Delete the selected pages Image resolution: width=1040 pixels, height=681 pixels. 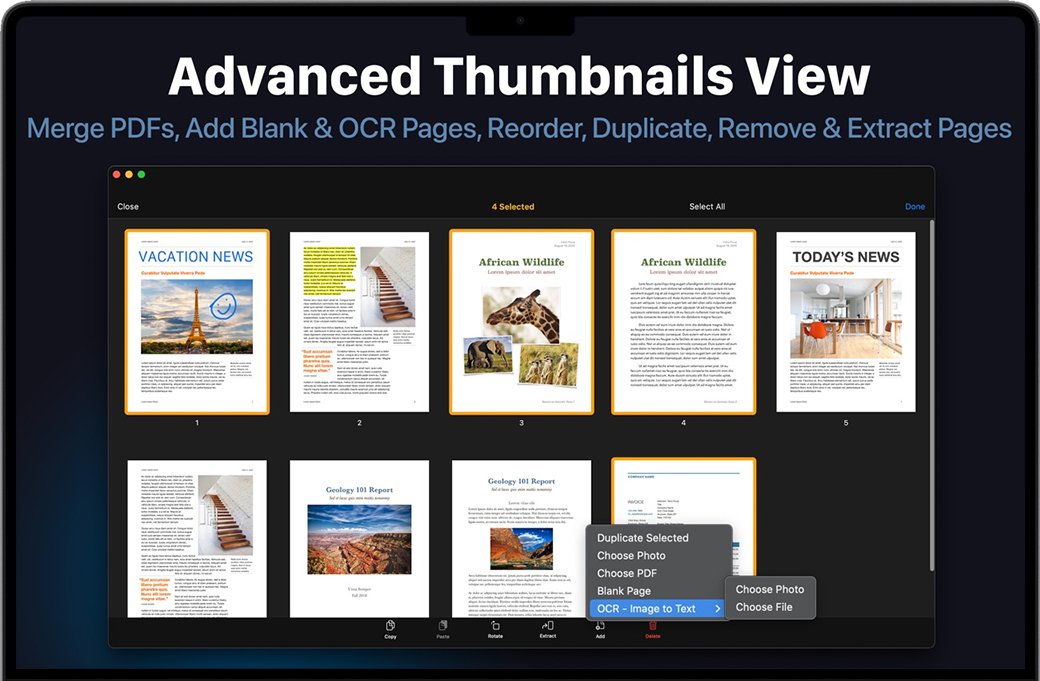[x=652, y=626]
